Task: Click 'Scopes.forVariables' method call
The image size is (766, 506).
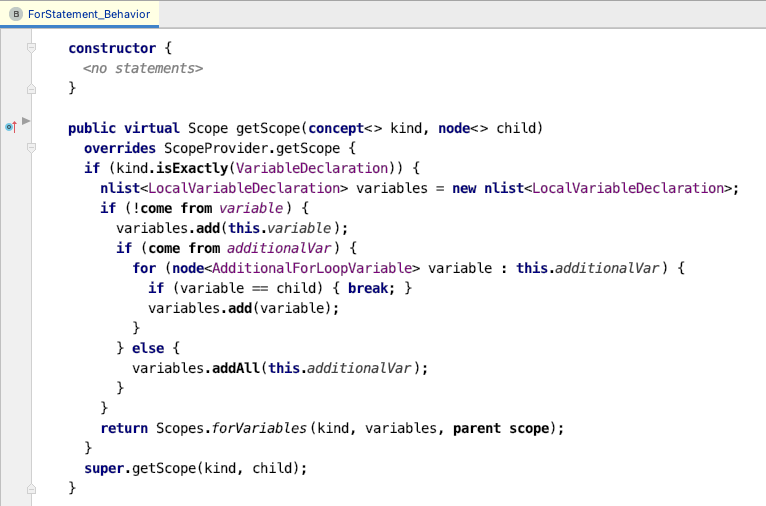Action: coord(231,428)
